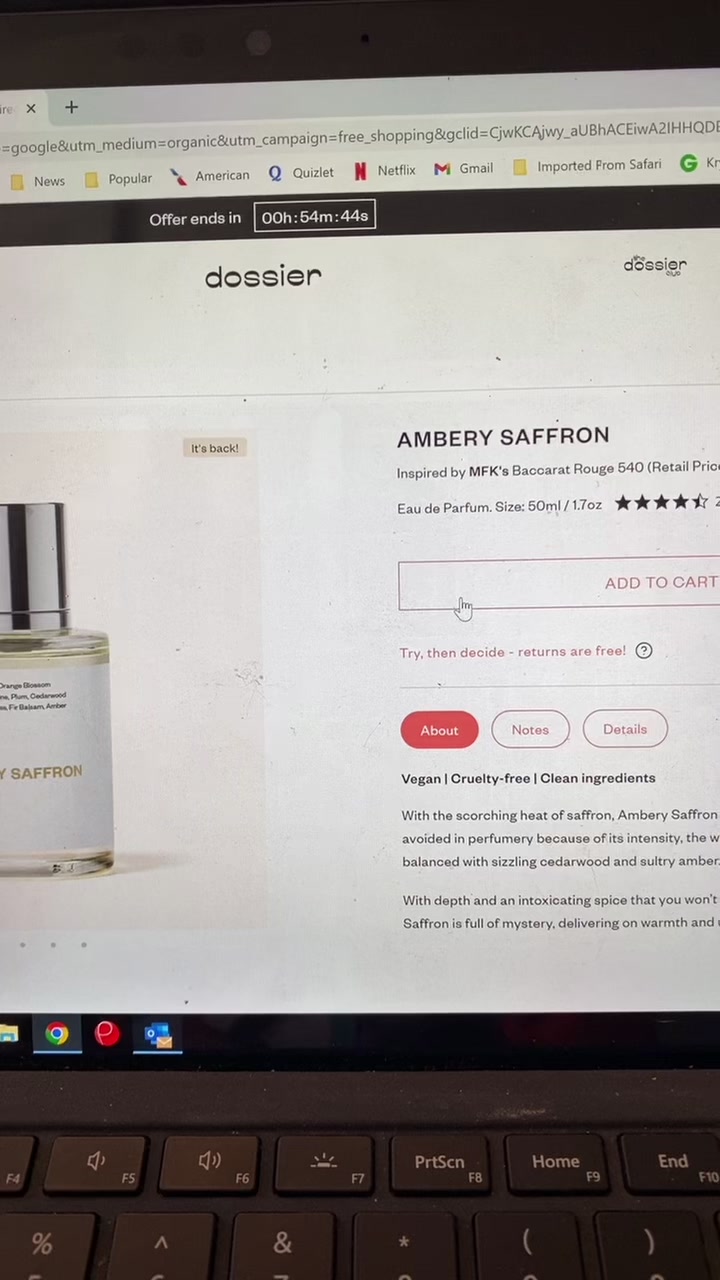This screenshot has height=1280, width=720.
Task: Click the ADD TO CART button
Action: [x=559, y=583]
